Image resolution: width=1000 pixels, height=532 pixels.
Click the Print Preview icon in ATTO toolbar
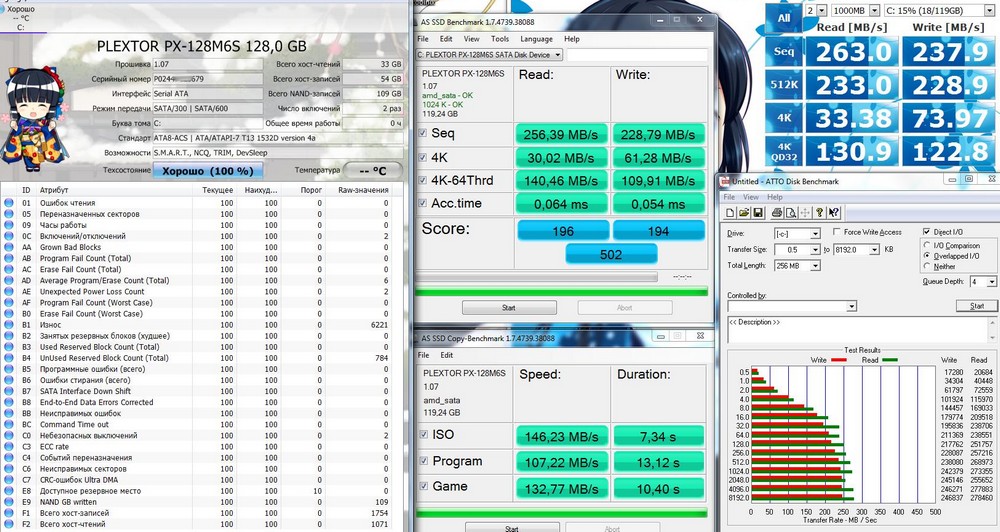tap(791, 212)
